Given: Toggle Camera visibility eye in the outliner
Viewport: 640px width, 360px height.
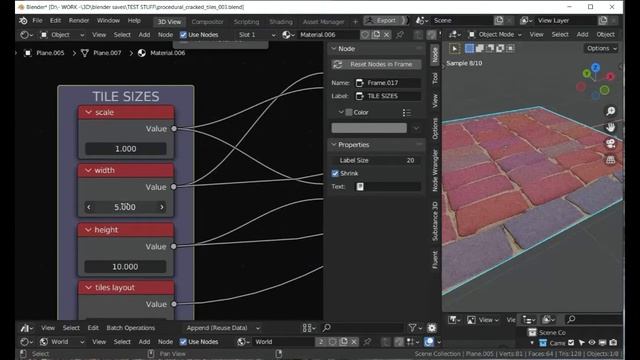Looking at the screenshot, I should point(592,342).
